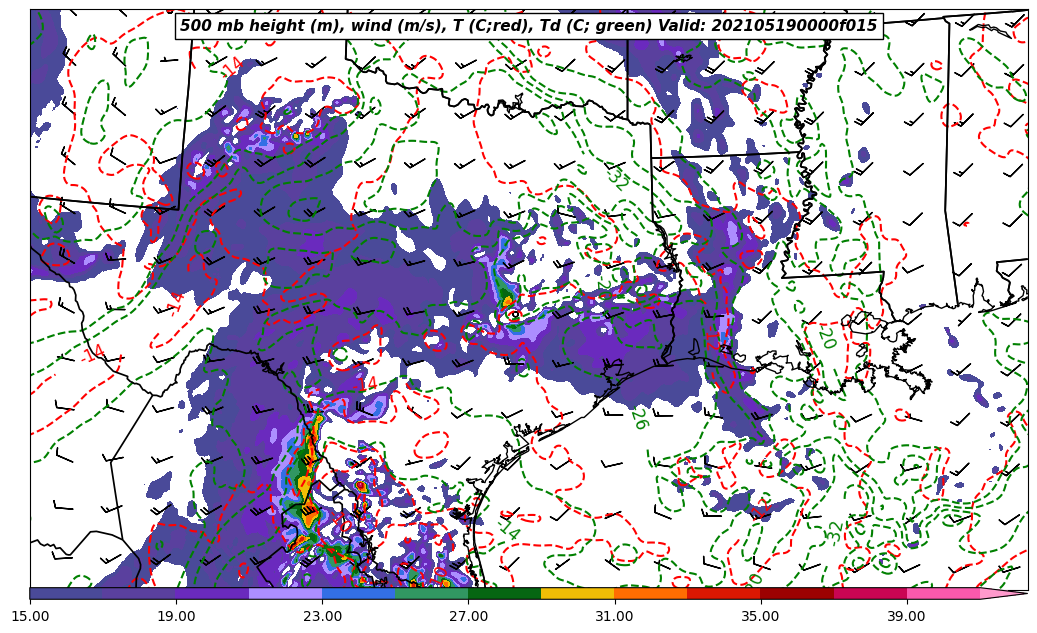The height and width of the screenshot is (633, 1037).
Task: Click the green contour label 20
Action: pos(826,337)
